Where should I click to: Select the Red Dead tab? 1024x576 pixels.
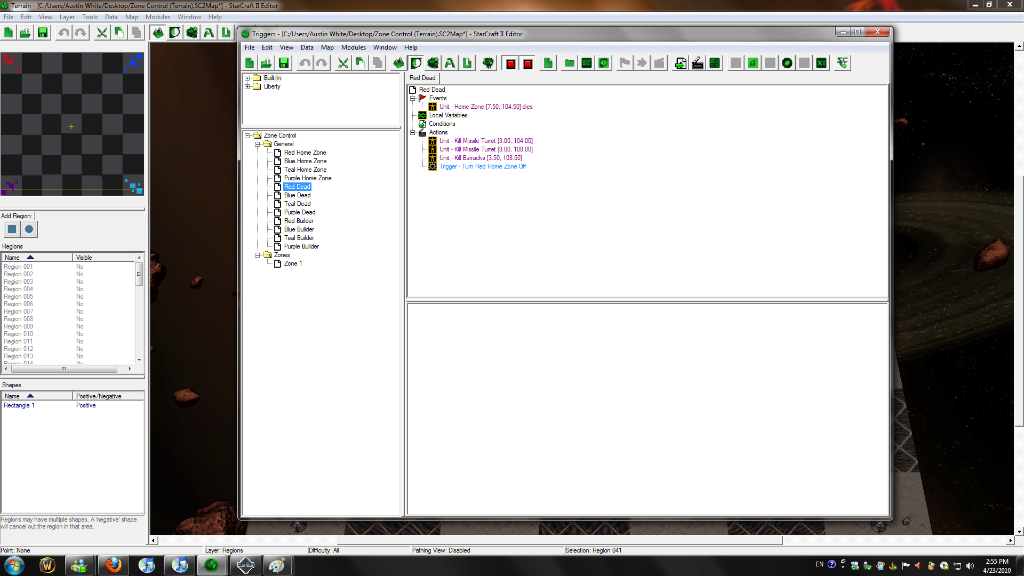point(423,78)
